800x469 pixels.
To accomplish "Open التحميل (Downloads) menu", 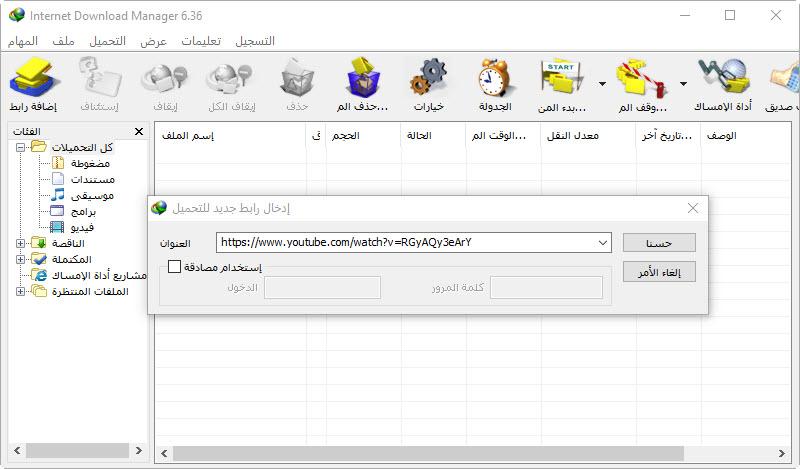I will click(107, 41).
